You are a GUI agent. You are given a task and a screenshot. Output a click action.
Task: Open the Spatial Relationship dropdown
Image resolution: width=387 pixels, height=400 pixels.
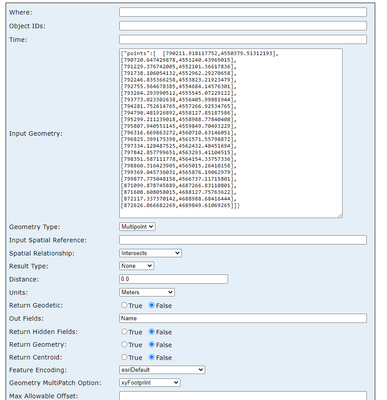click(150, 253)
